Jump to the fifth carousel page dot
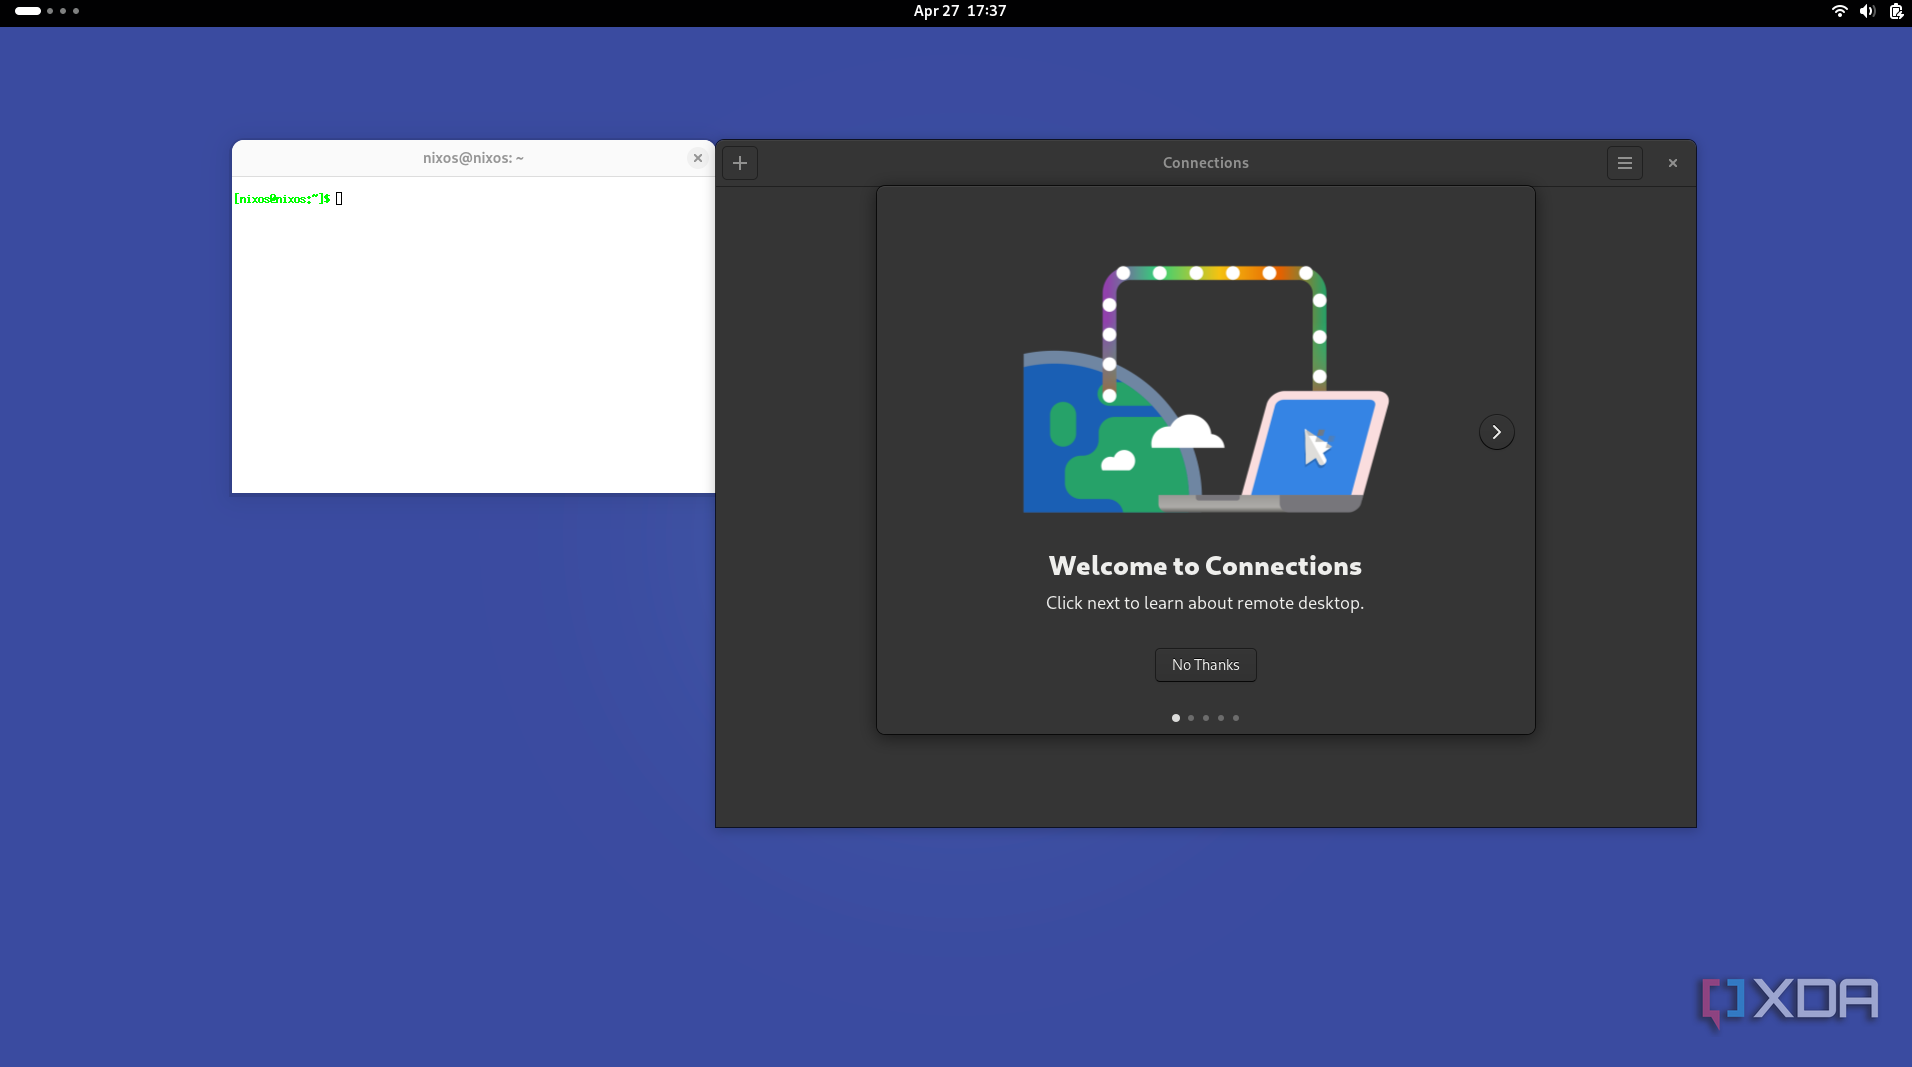1912x1067 pixels. tap(1236, 718)
